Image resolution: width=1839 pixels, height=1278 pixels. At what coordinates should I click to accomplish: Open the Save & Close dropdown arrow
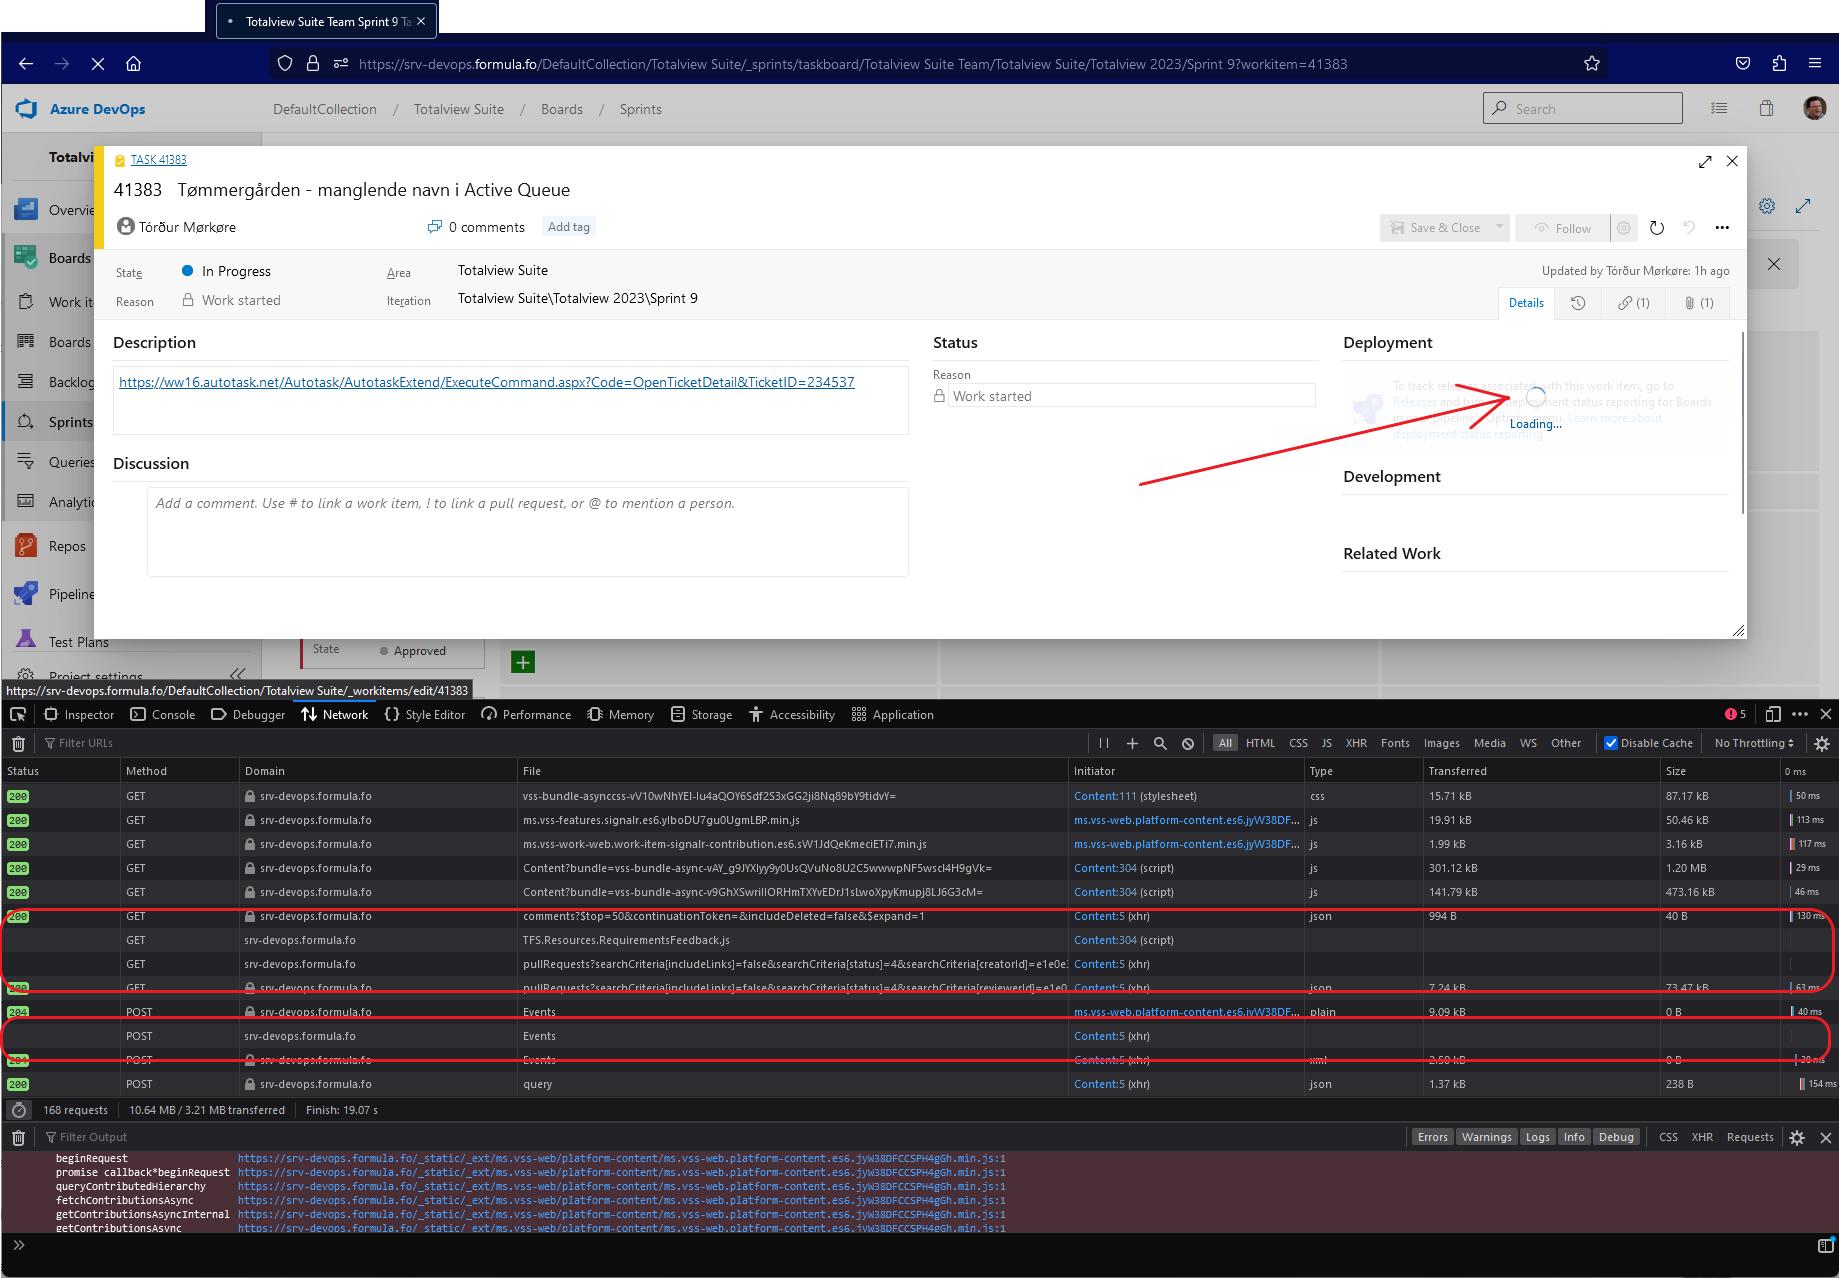1498,227
